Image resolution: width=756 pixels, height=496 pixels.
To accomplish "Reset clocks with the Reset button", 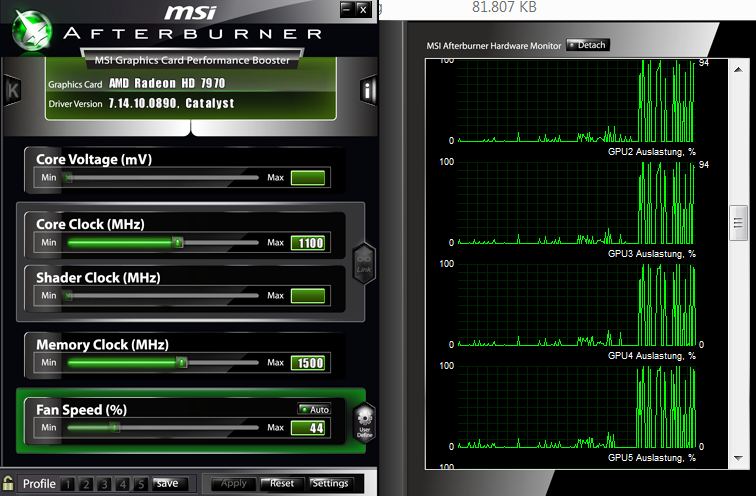I will [282, 483].
